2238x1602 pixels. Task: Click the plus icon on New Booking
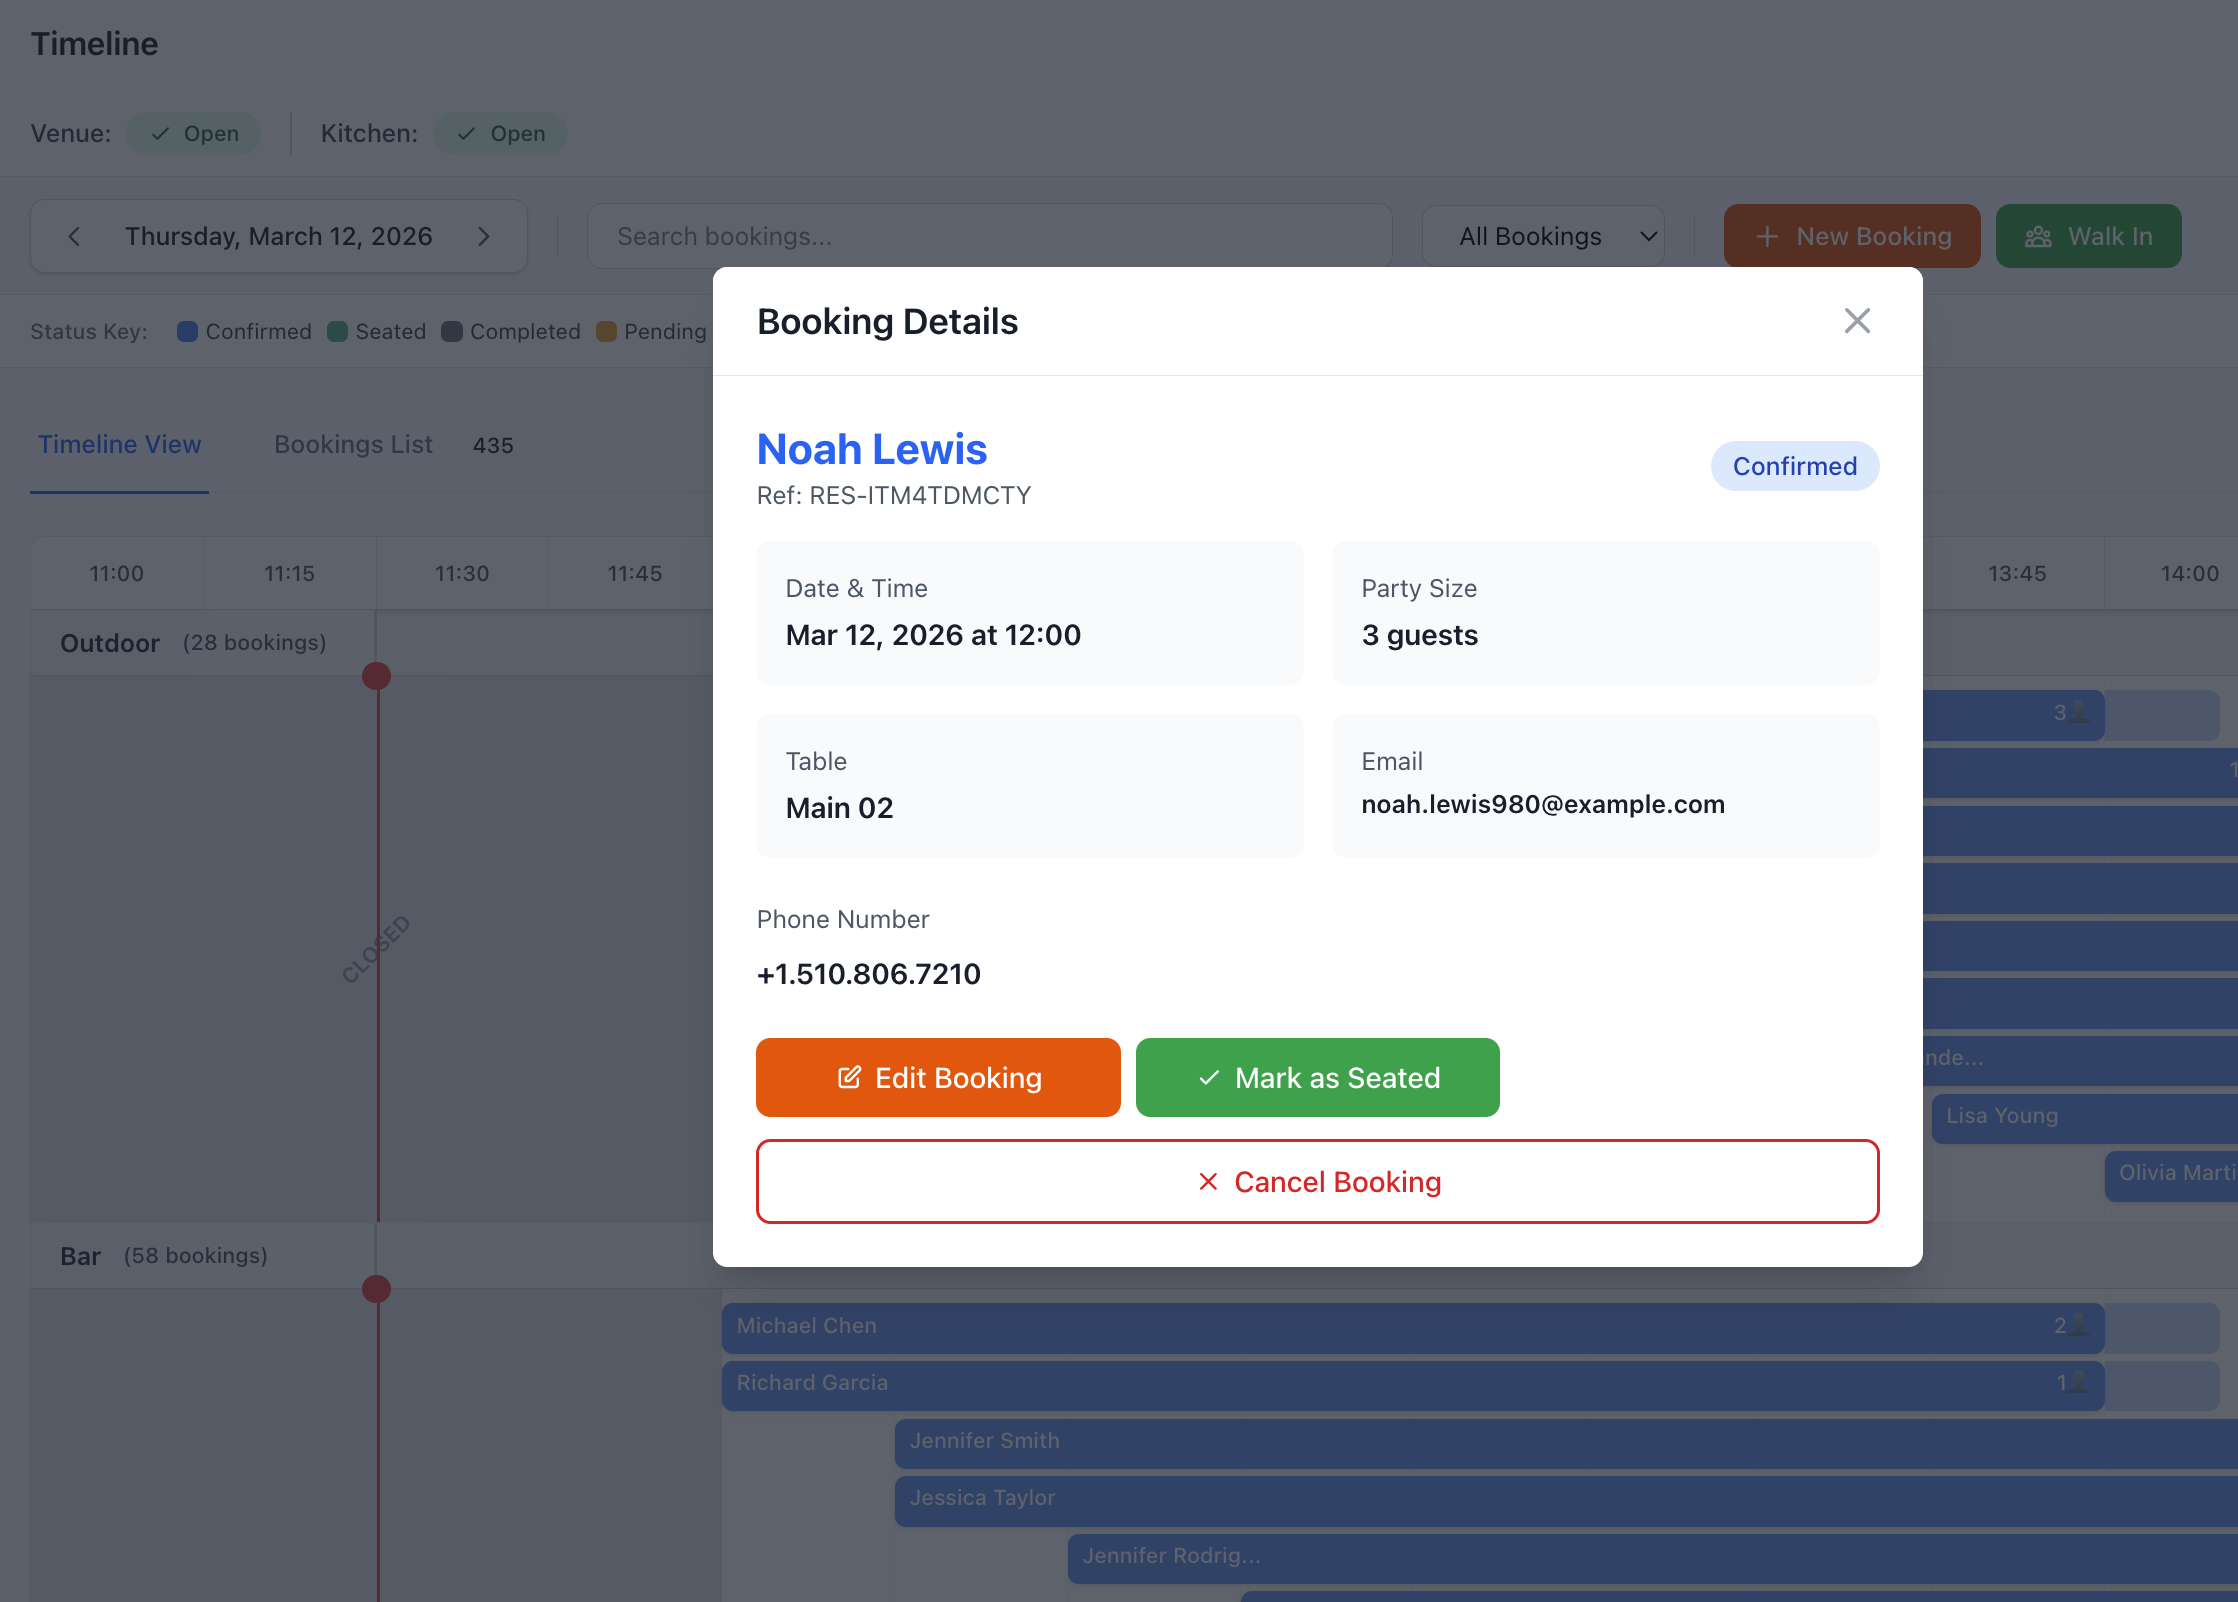[x=1767, y=236]
